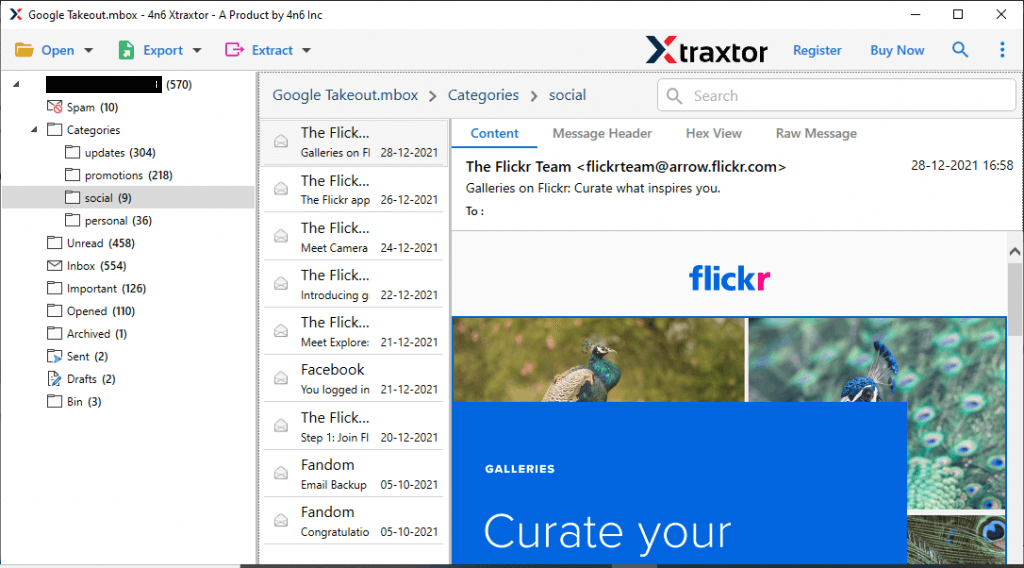Switch to the Content tab

pyautogui.click(x=494, y=133)
